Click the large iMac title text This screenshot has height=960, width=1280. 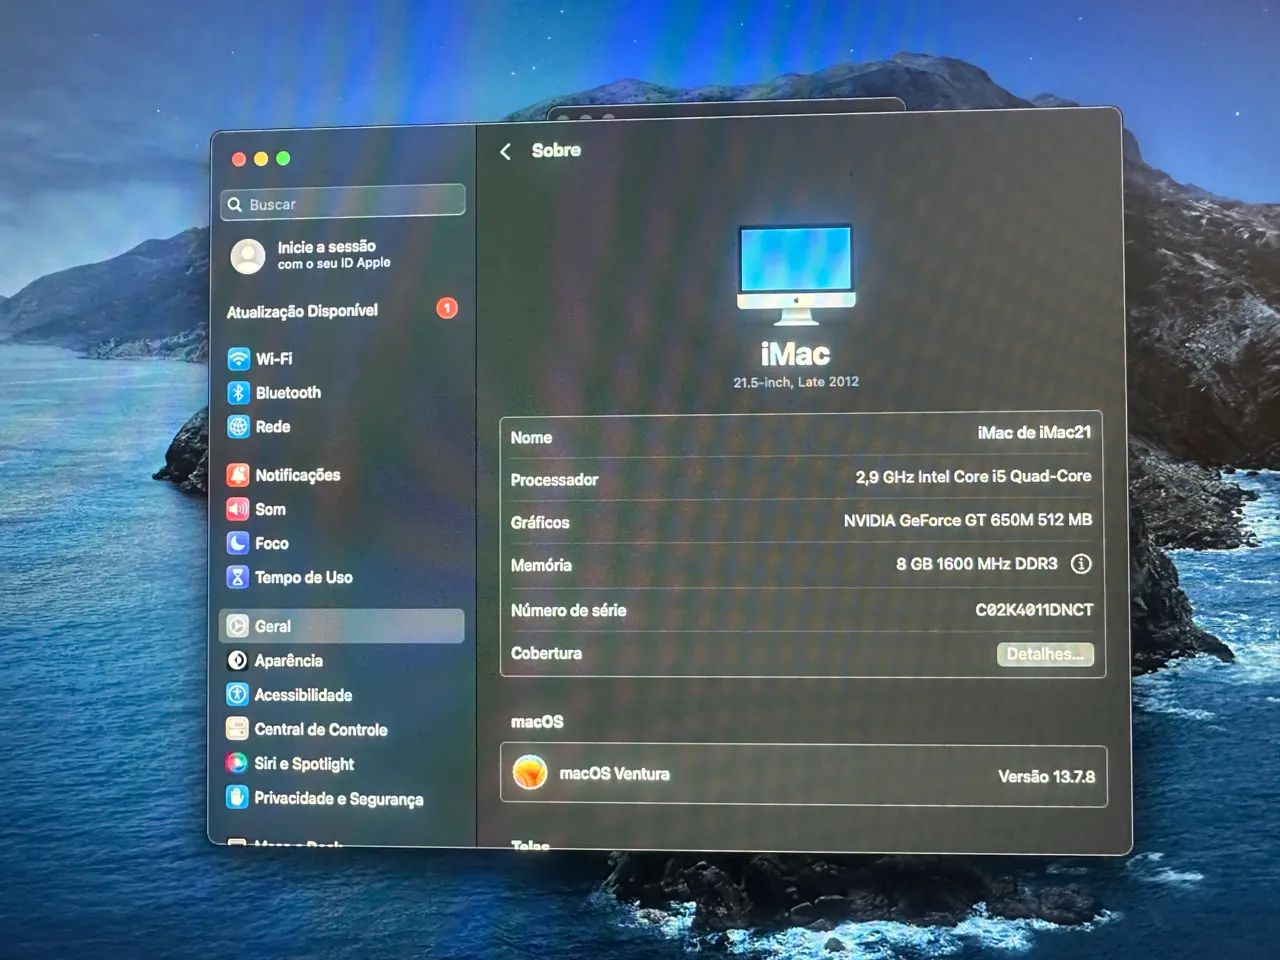795,354
